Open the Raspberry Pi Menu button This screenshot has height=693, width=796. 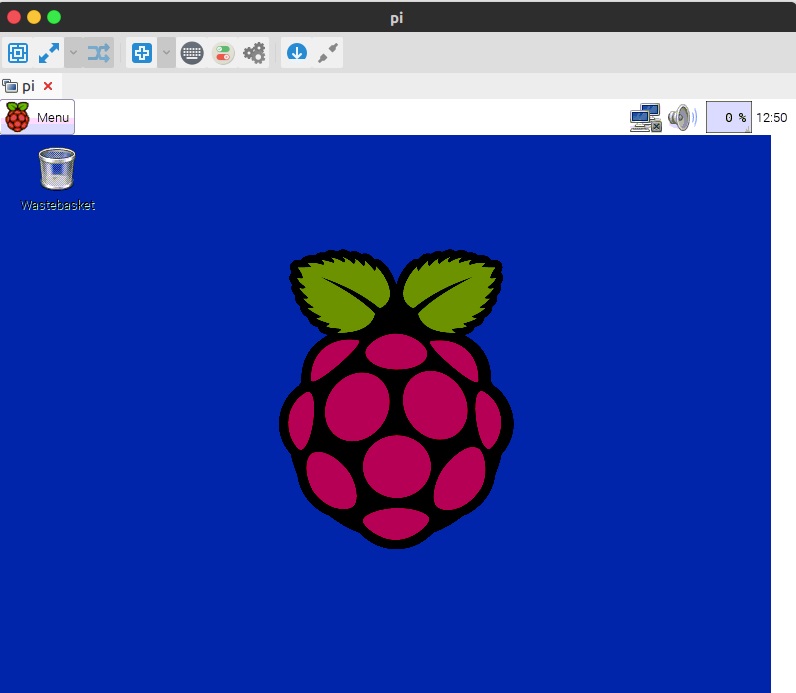click(x=38, y=117)
